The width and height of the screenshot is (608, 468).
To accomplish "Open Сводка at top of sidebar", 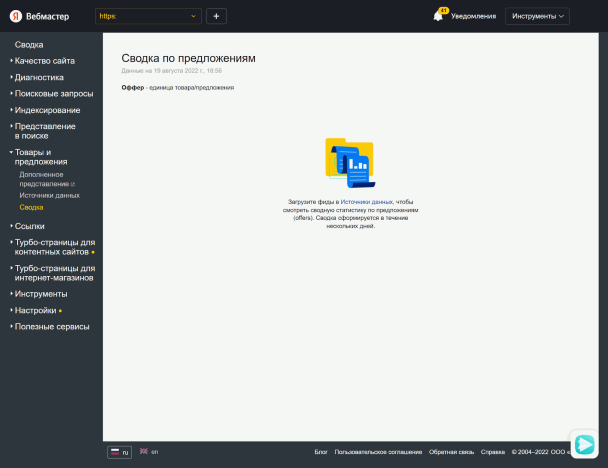I will tap(29, 45).
